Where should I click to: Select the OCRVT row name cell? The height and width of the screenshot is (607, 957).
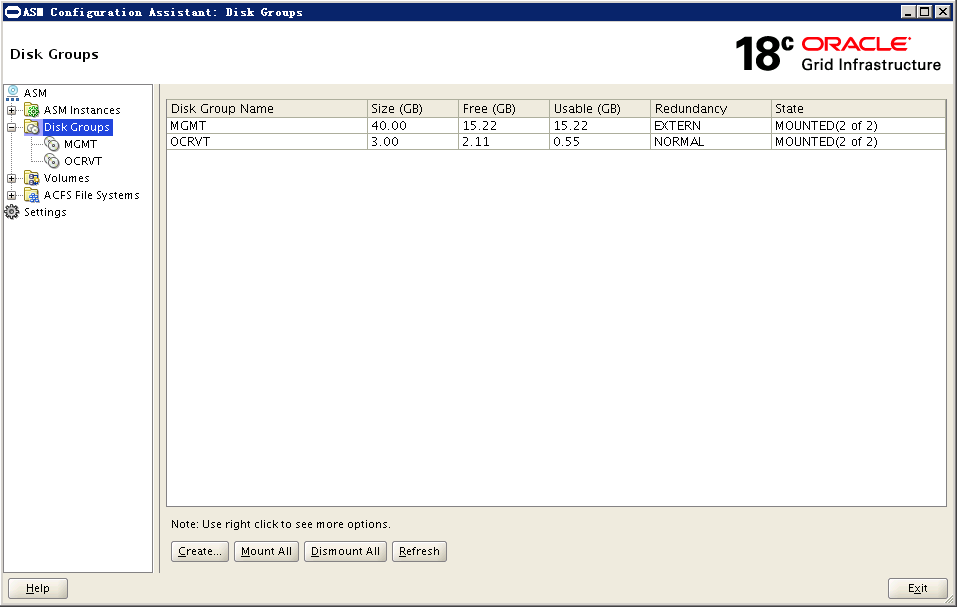tap(267, 142)
